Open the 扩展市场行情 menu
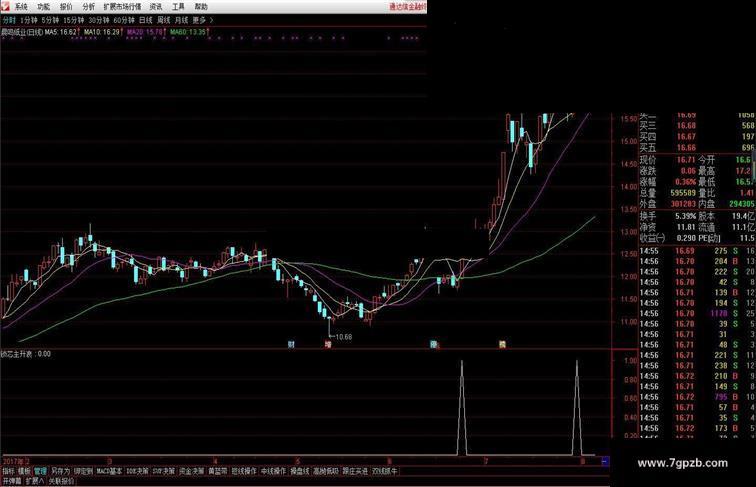The height and width of the screenshot is (487, 756). [x=122, y=7]
